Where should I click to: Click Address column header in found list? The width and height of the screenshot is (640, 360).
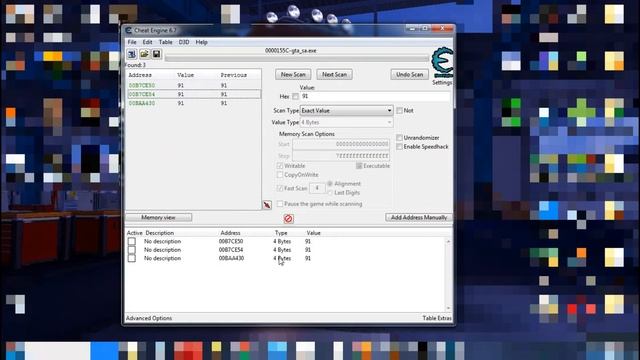point(140,75)
